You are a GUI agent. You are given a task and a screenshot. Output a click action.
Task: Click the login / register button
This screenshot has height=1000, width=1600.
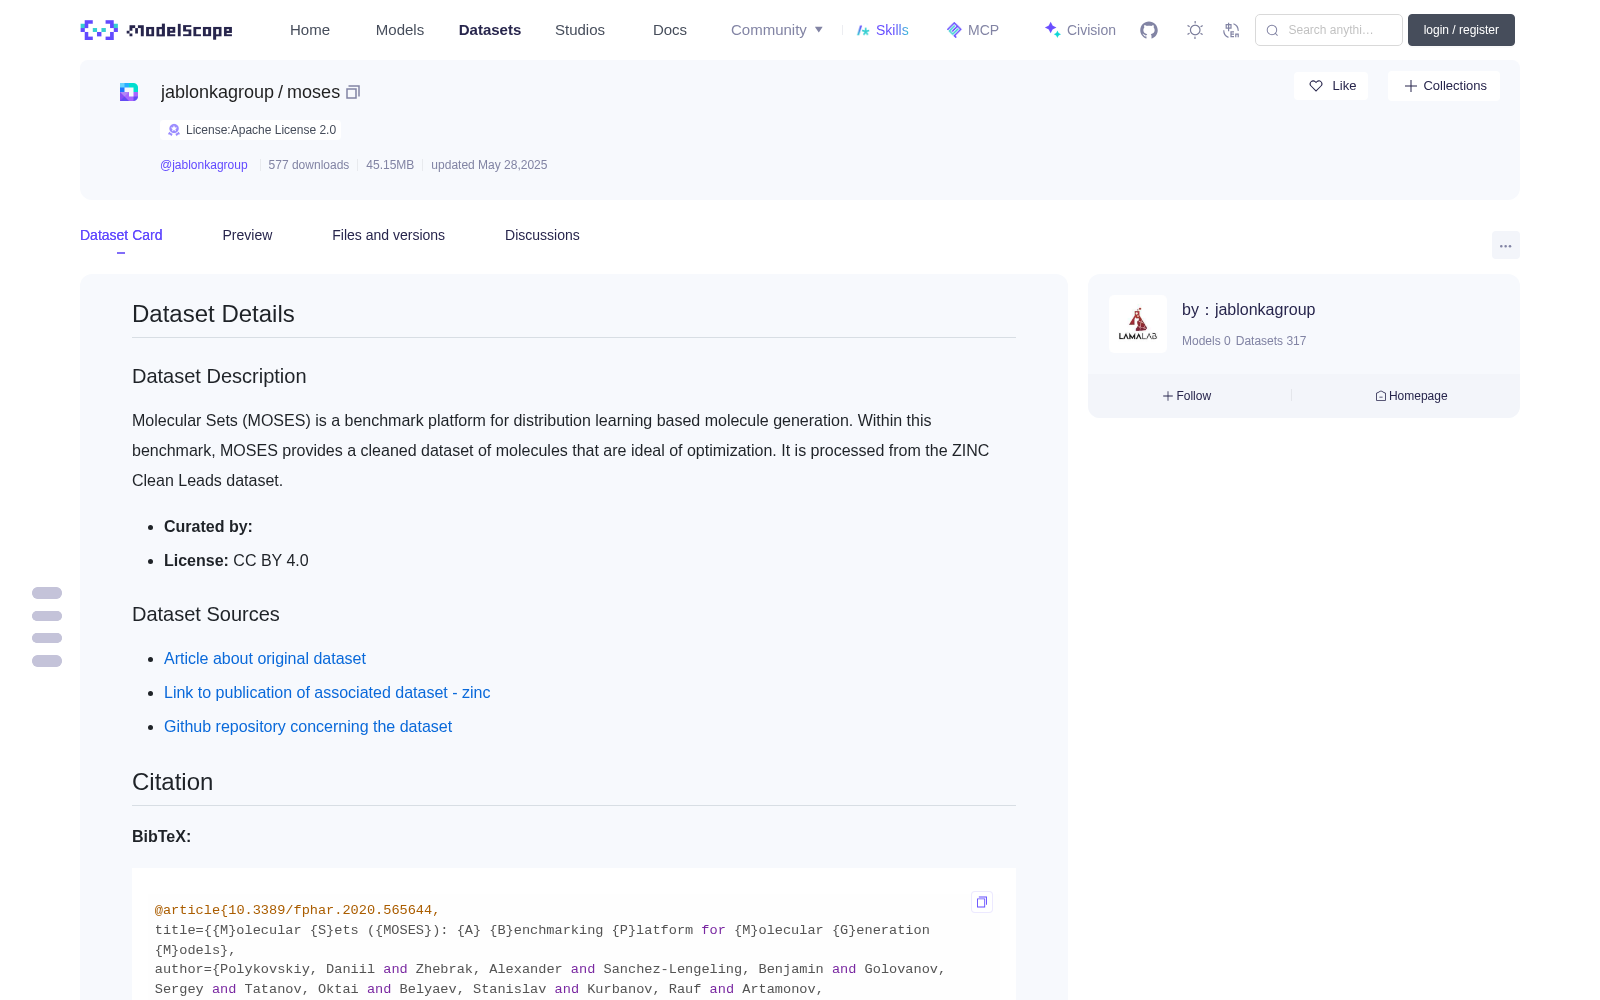[1461, 30]
